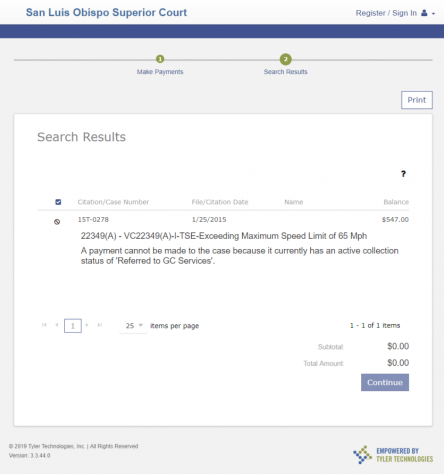Expand the account dropdown caret
Screen dimensions: 444x474
433,14
